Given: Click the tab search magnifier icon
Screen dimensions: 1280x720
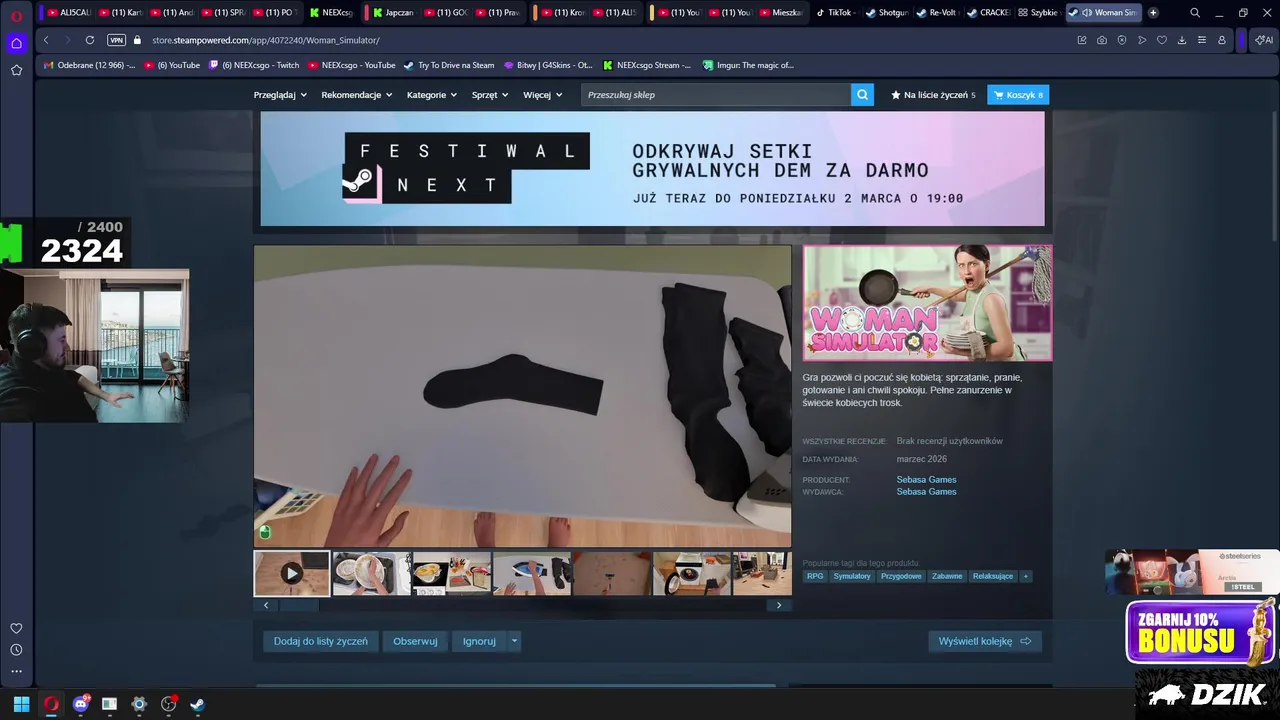Looking at the screenshot, I should point(1195,13).
